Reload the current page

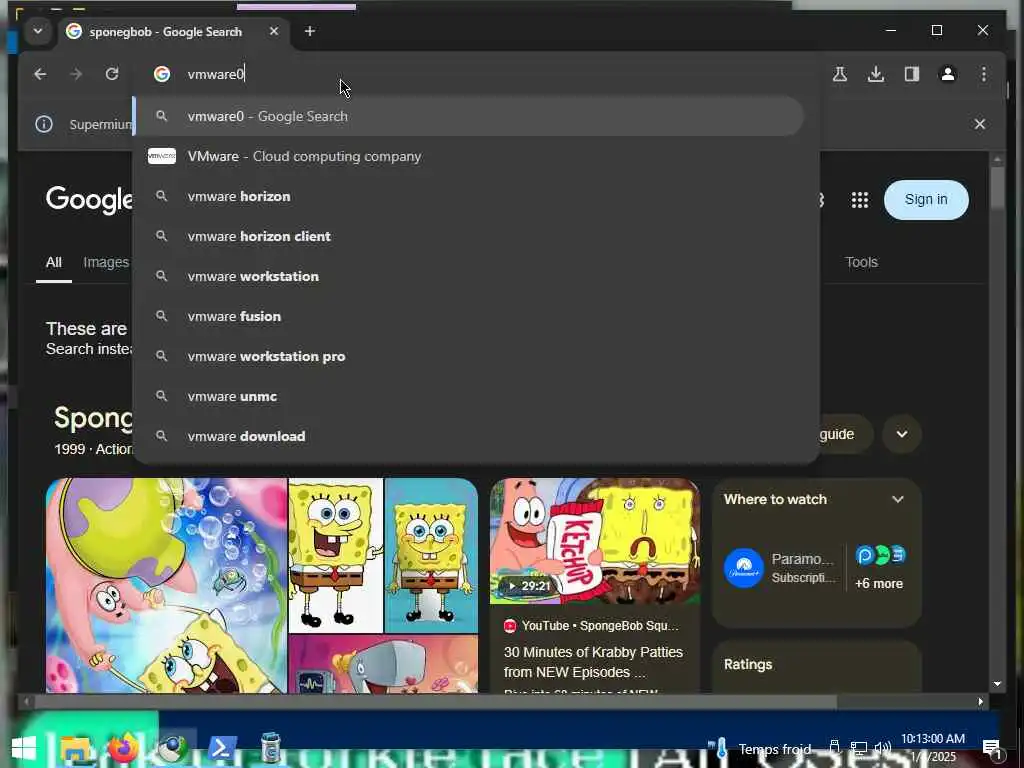coord(112,74)
